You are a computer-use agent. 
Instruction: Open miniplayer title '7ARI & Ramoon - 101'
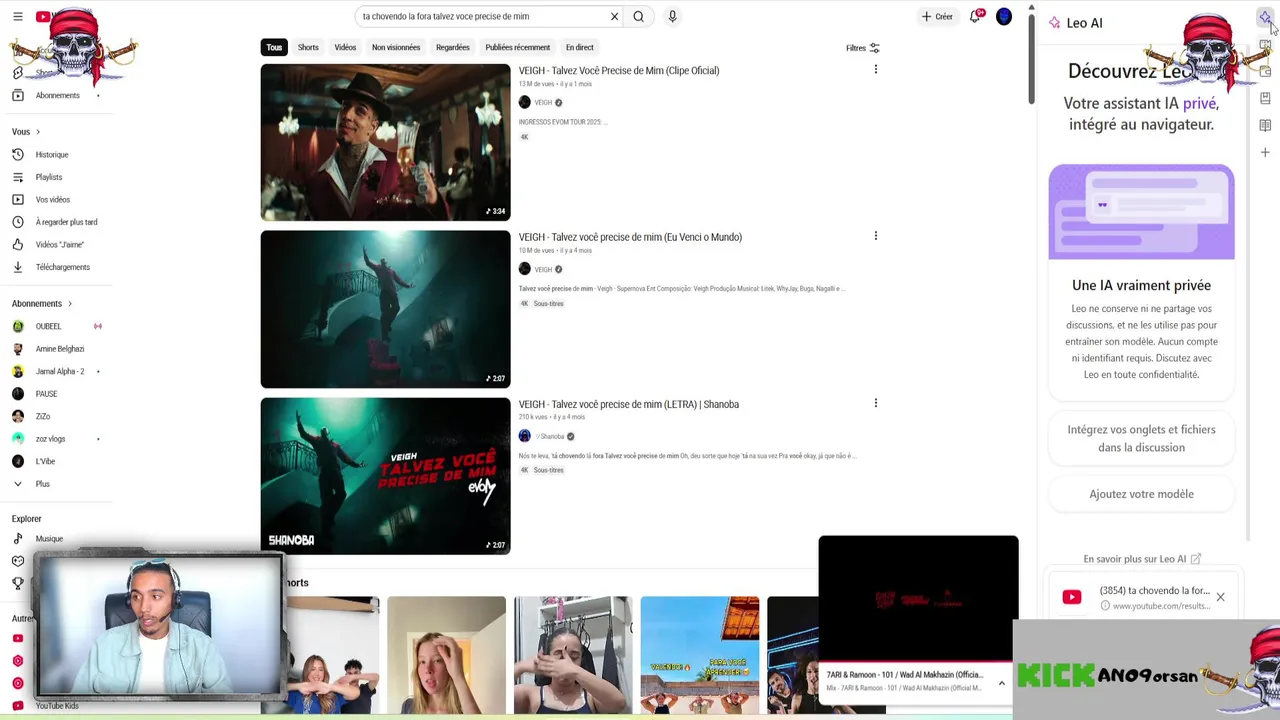point(904,675)
